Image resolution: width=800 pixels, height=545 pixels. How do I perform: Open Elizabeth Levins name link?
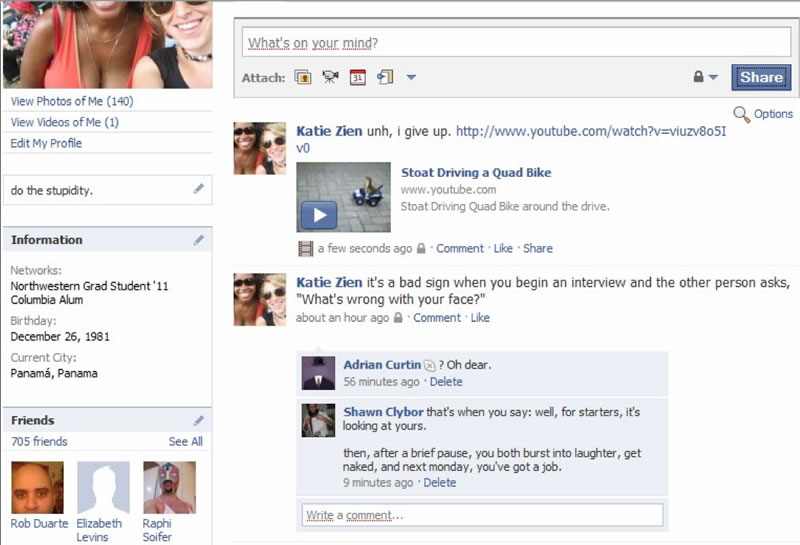click(x=99, y=530)
